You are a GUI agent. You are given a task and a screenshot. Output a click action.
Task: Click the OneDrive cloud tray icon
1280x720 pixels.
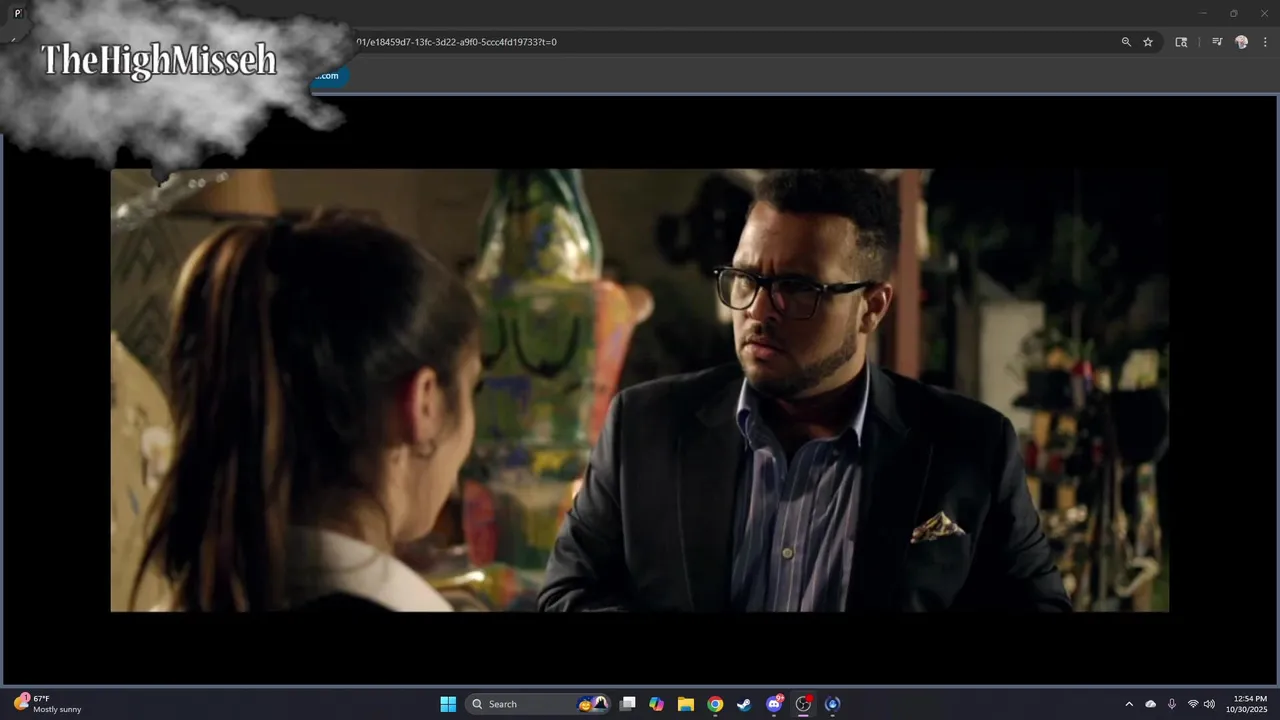[x=1151, y=704]
